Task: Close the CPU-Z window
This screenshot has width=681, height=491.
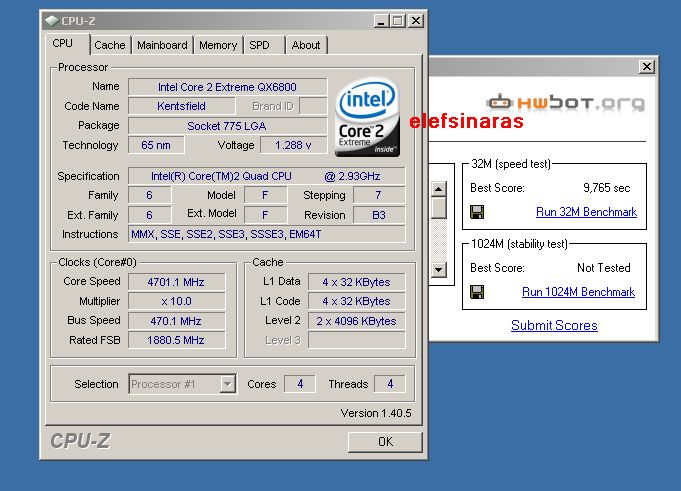Action: (x=416, y=20)
